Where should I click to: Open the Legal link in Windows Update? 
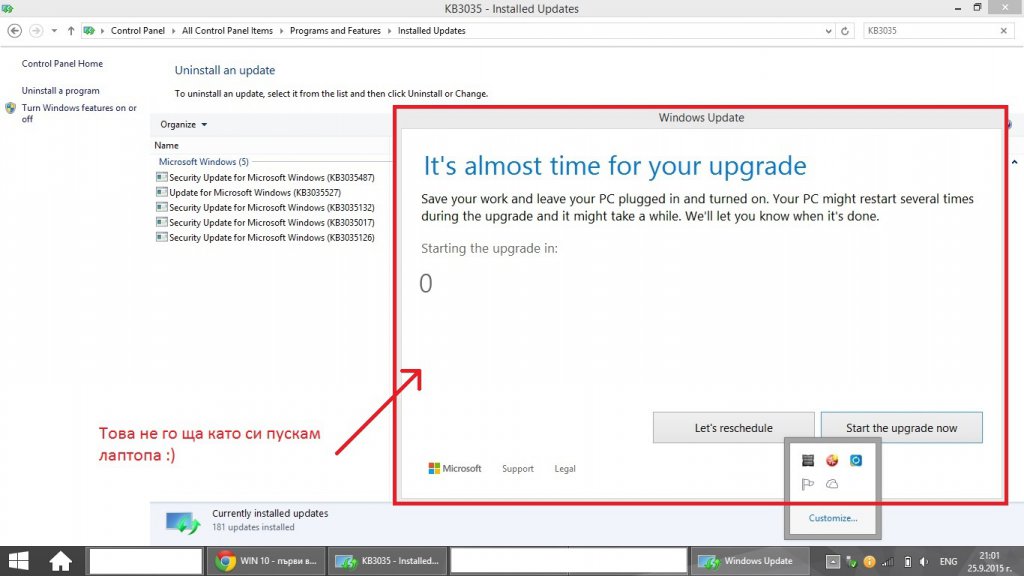[565, 468]
